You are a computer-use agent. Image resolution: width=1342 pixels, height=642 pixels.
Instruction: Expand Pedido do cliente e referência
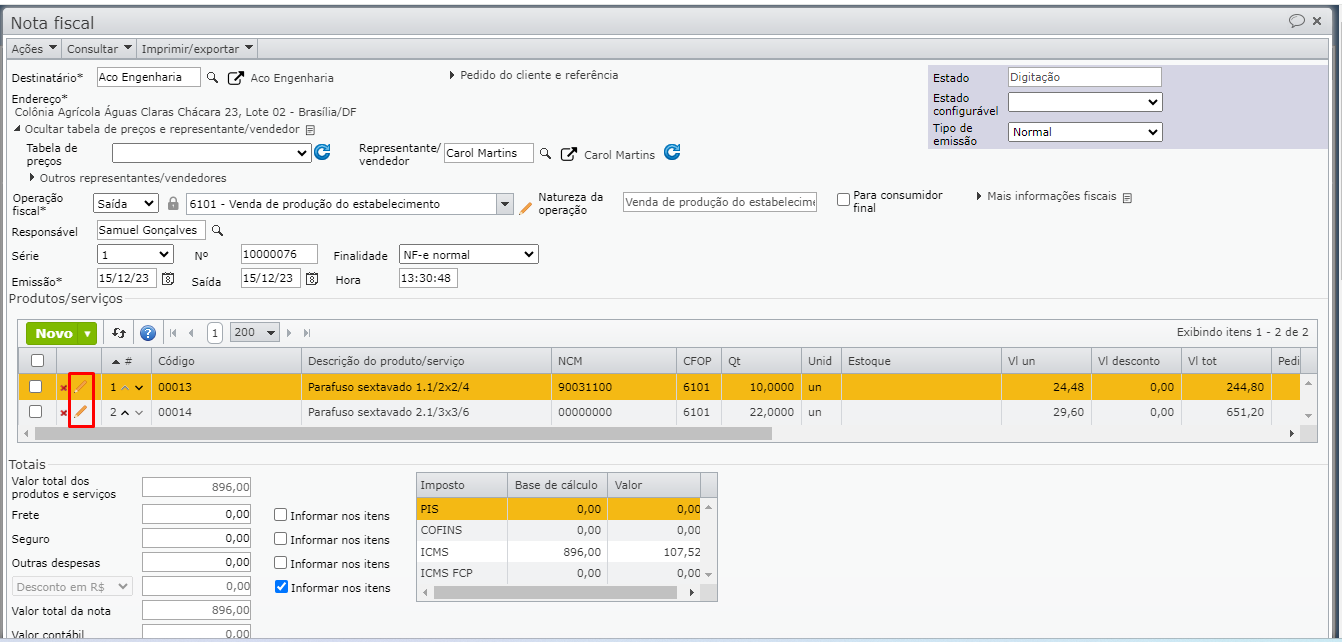(x=538, y=75)
